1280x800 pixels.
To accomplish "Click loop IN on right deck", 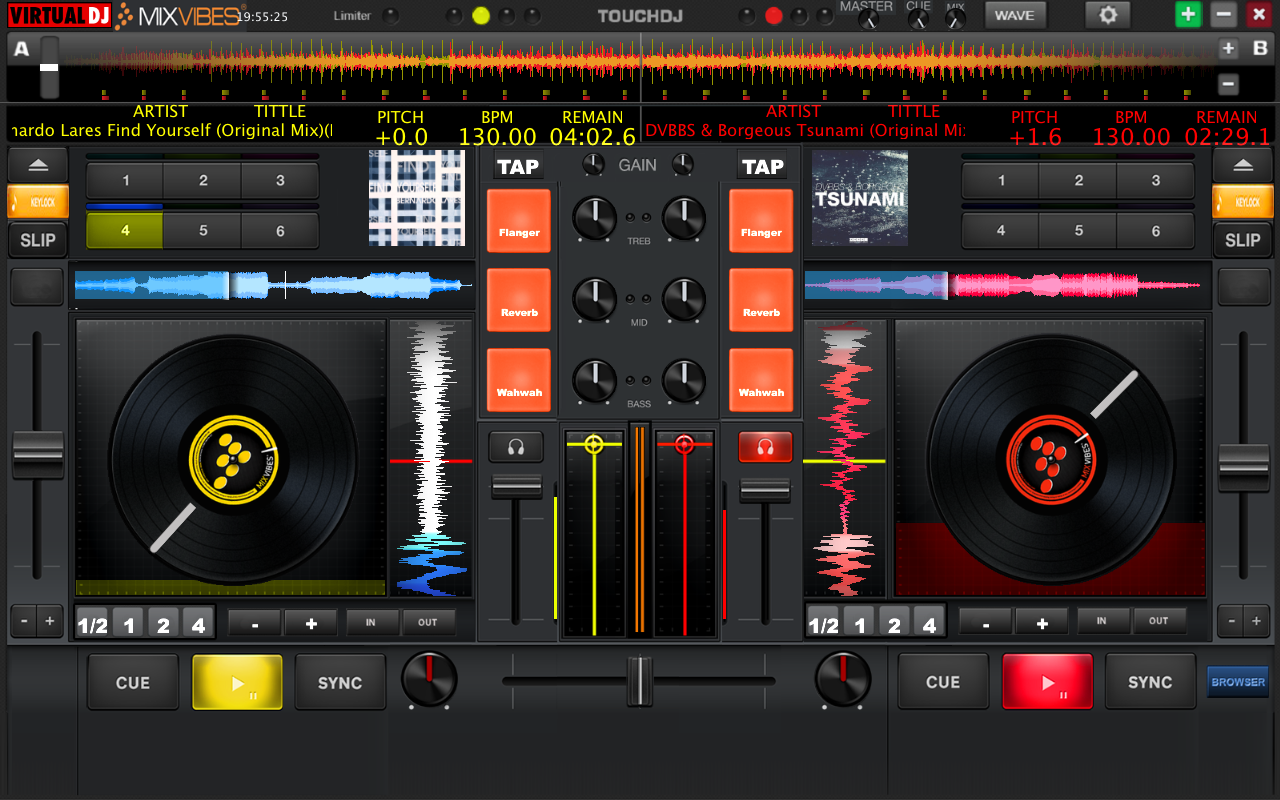I will (1102, 621).
